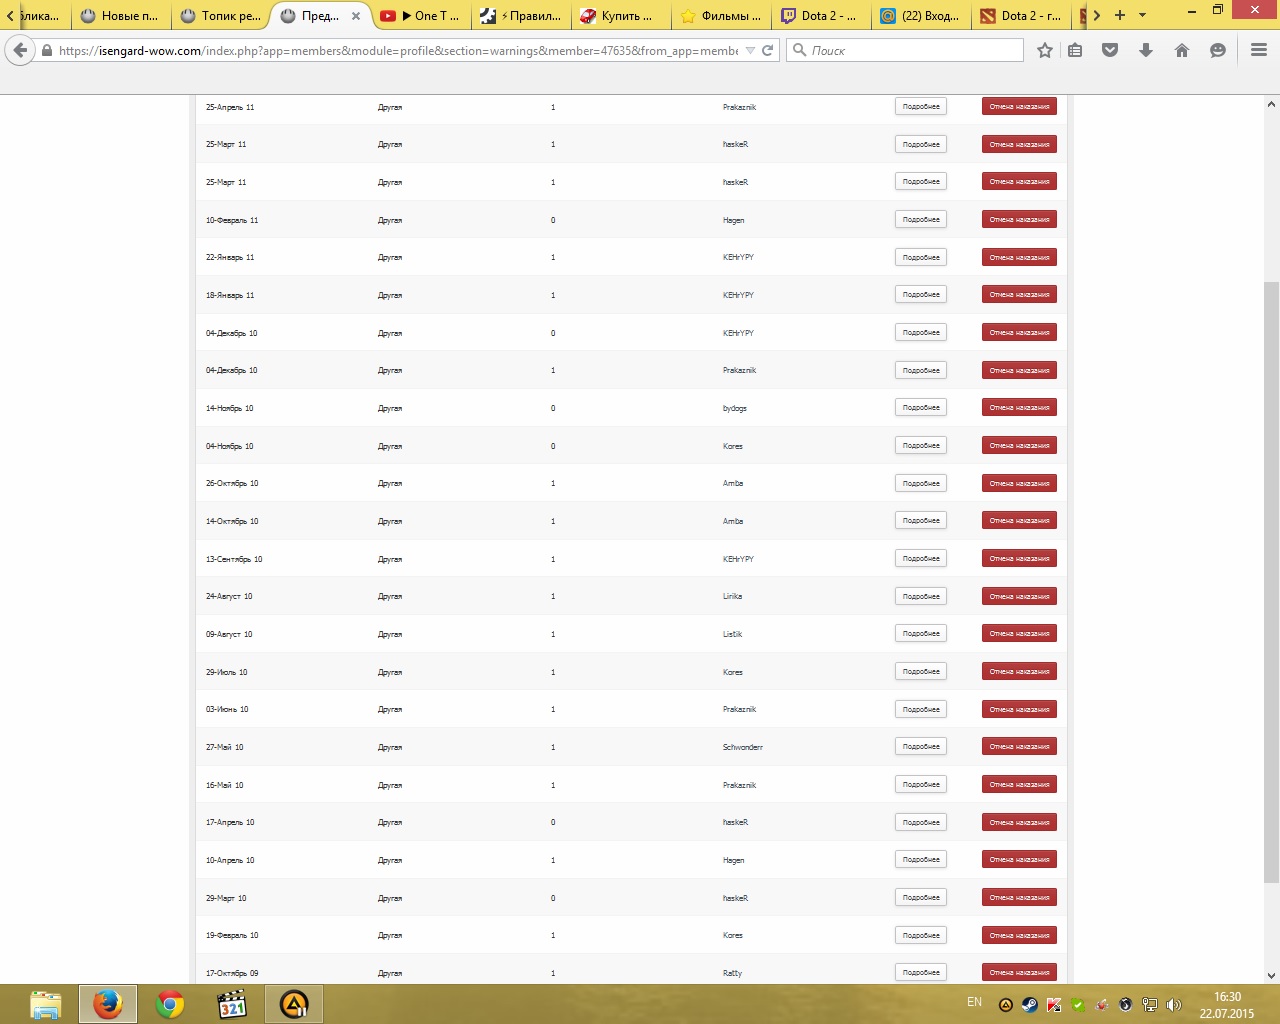This screenshot has height=1024, width=1280.
Task: Click the date "03-Июнь 10"
Action: 227,709
